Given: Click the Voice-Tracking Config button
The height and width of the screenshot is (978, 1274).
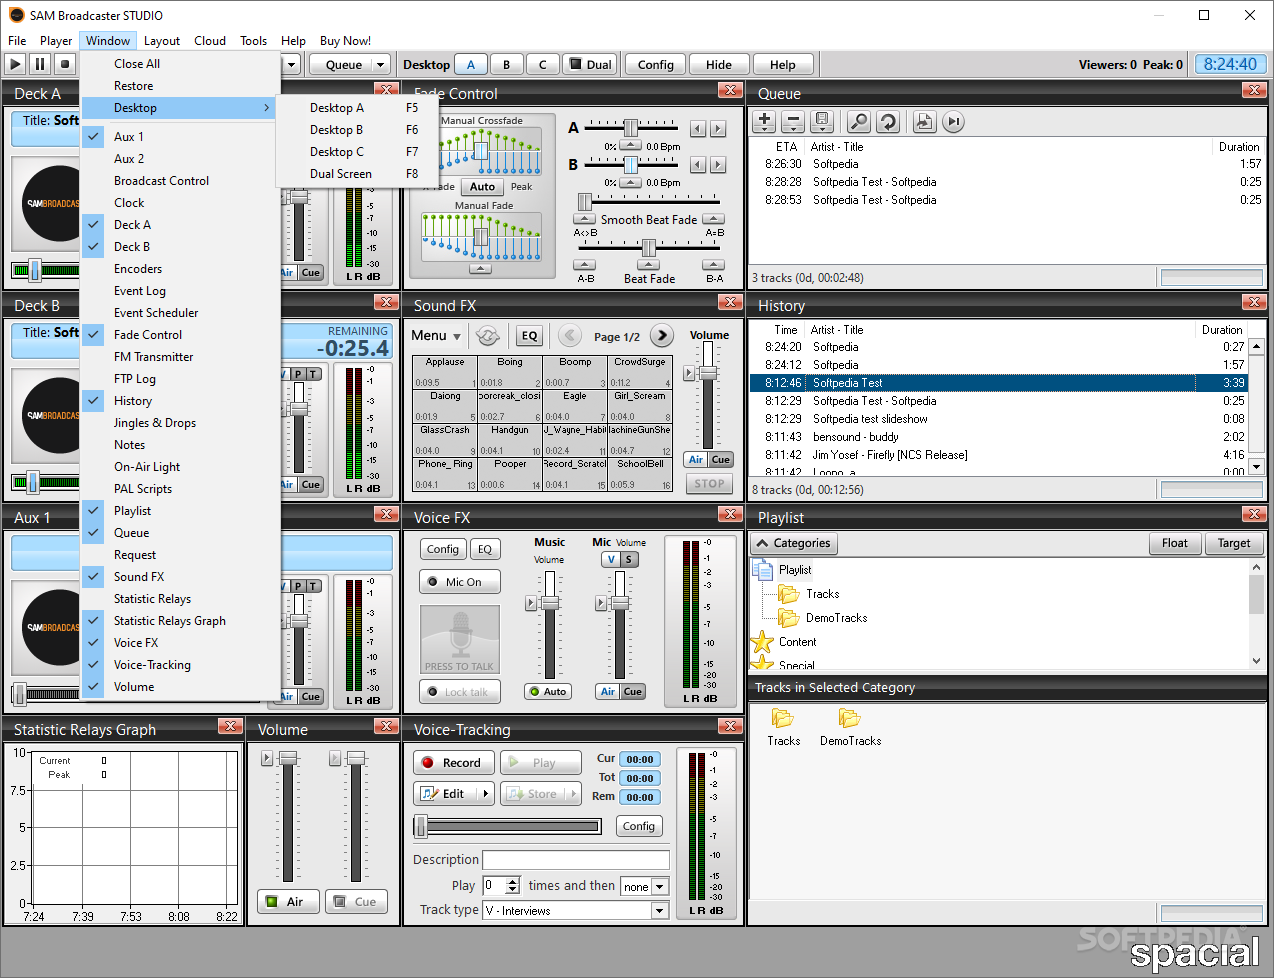Looking at the screenshot, I should [639, 826].
